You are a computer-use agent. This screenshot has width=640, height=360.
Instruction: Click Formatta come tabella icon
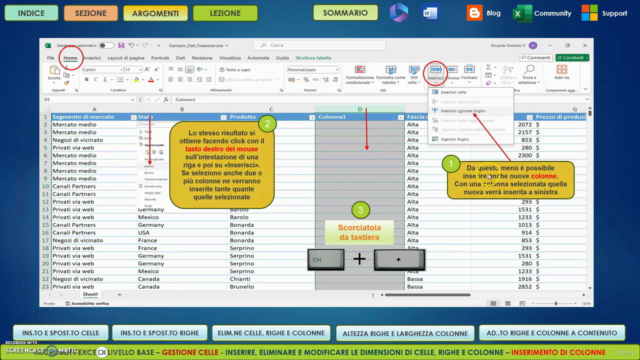391,70
